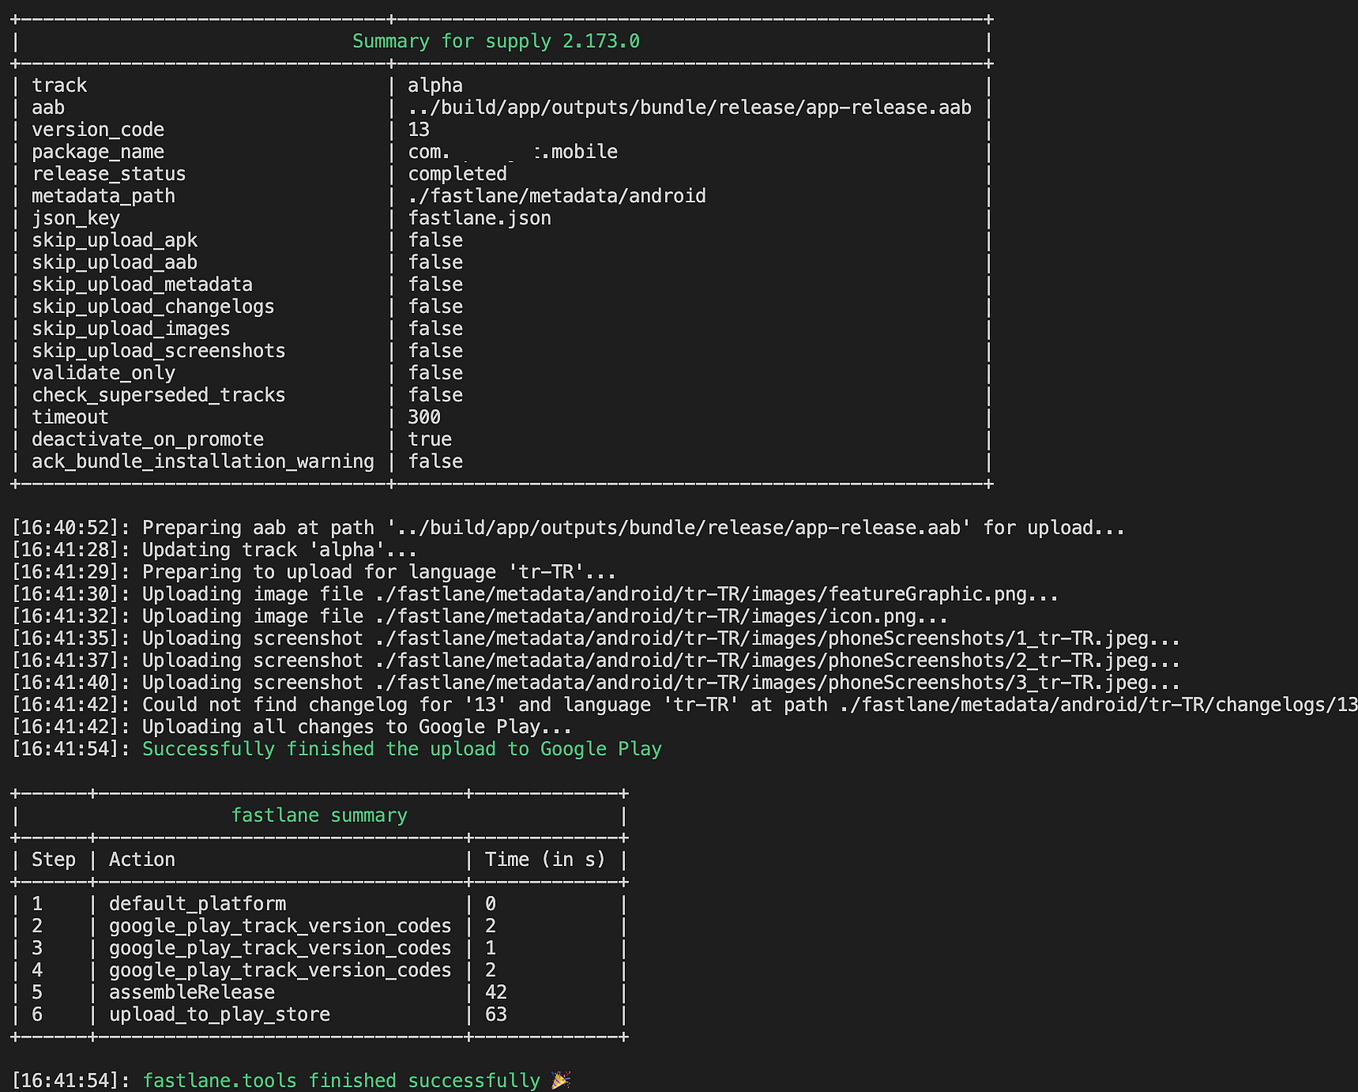Click the 🎉 emoji after the success message

(x=559, y=1080)
